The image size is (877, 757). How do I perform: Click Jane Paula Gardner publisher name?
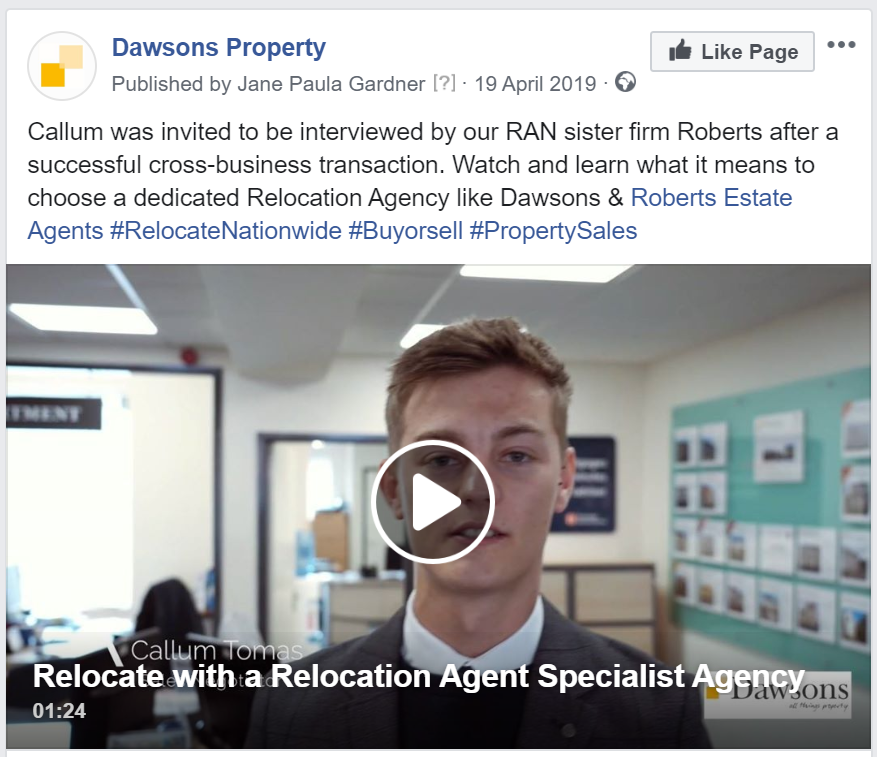coord(331,84)
